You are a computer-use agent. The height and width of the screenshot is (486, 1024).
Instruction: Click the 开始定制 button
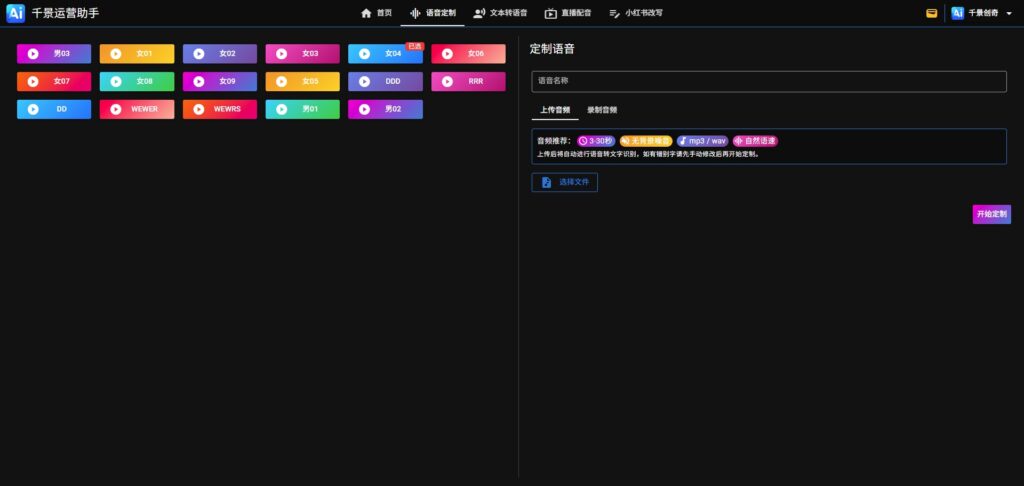tap(991, 214)
